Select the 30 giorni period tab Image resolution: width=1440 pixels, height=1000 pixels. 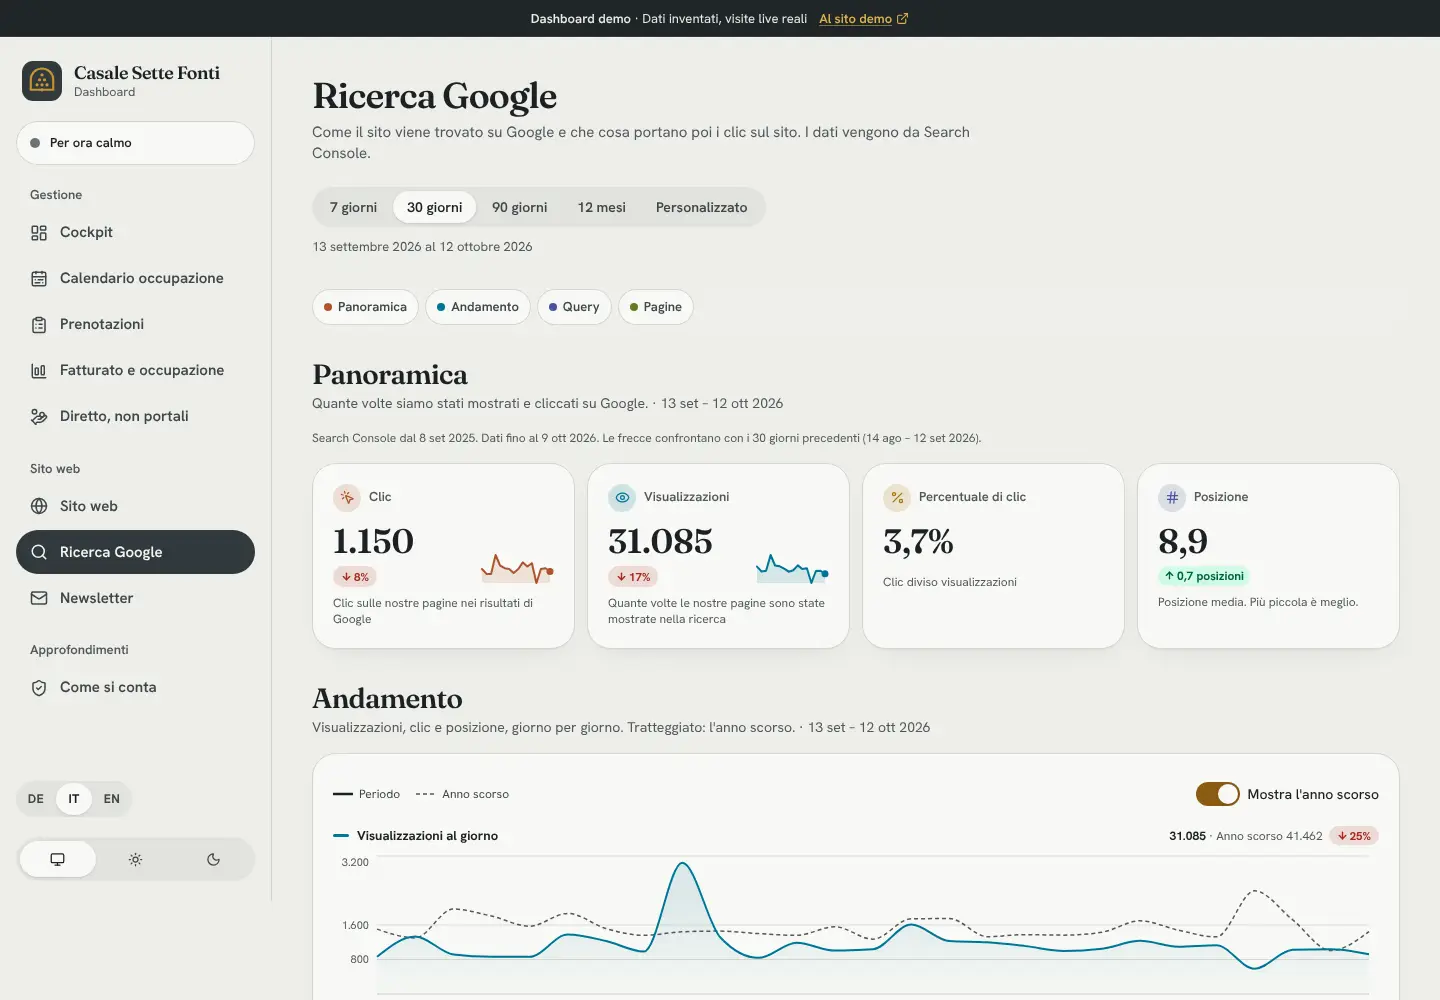[435, 207]
